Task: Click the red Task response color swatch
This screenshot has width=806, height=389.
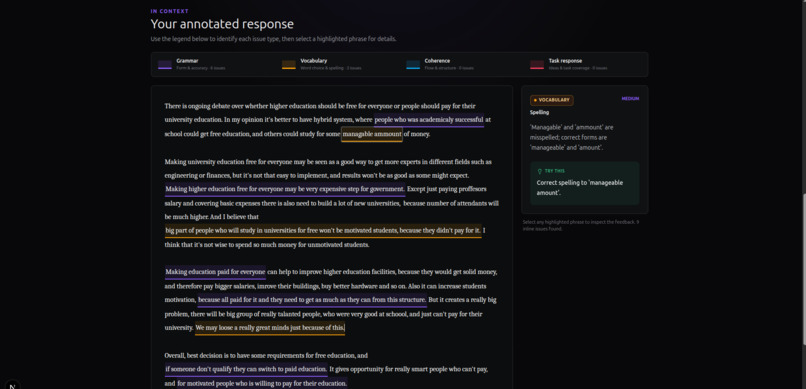Action: click(x=537, y=65)
